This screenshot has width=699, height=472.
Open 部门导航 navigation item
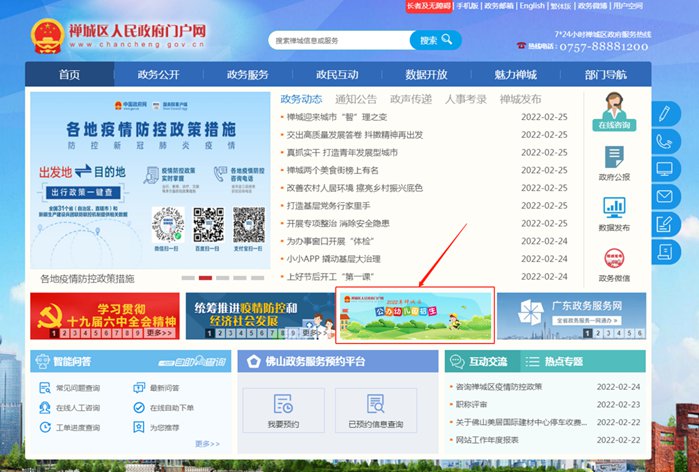pyautogui.click(x=606, y=74)
